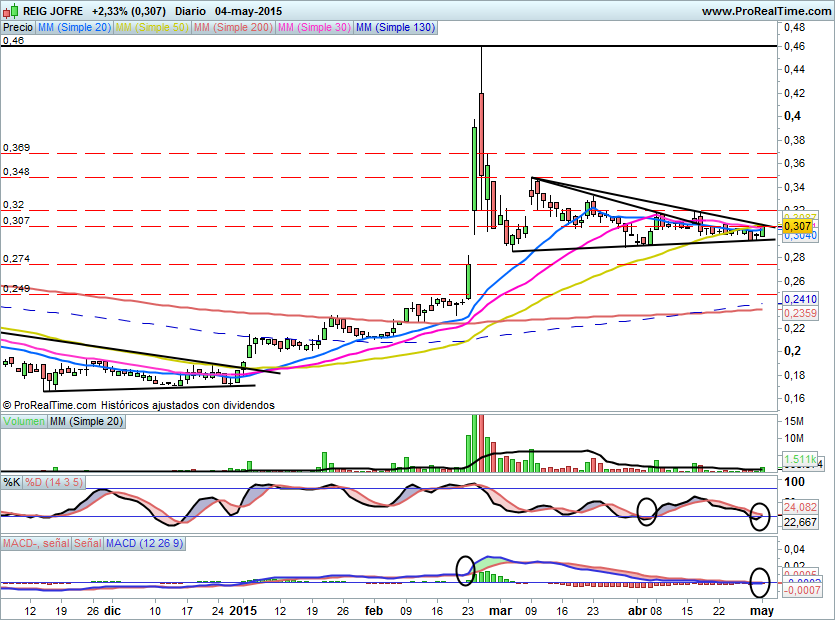The height and width of the screenshot is (620, 835).
Task: Select the Señal line label
Action: 86,542
